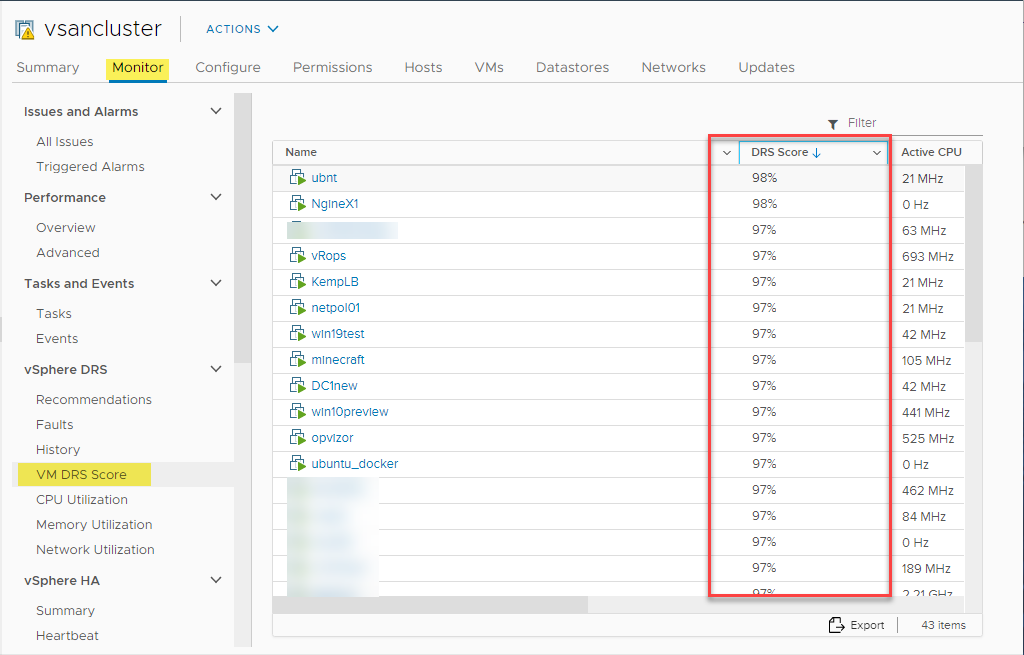
Task: Select CPU Utilization in sidebar
Action: pyautogui.click(x=82, y=500)
